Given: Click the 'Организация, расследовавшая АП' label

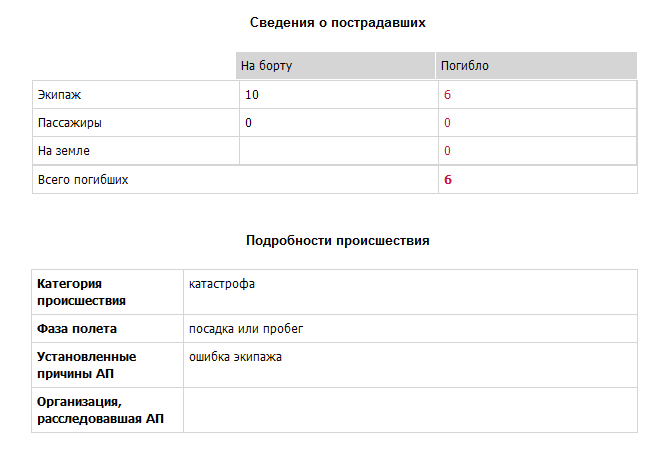Looking at the screenshot, I should (100, 410).
